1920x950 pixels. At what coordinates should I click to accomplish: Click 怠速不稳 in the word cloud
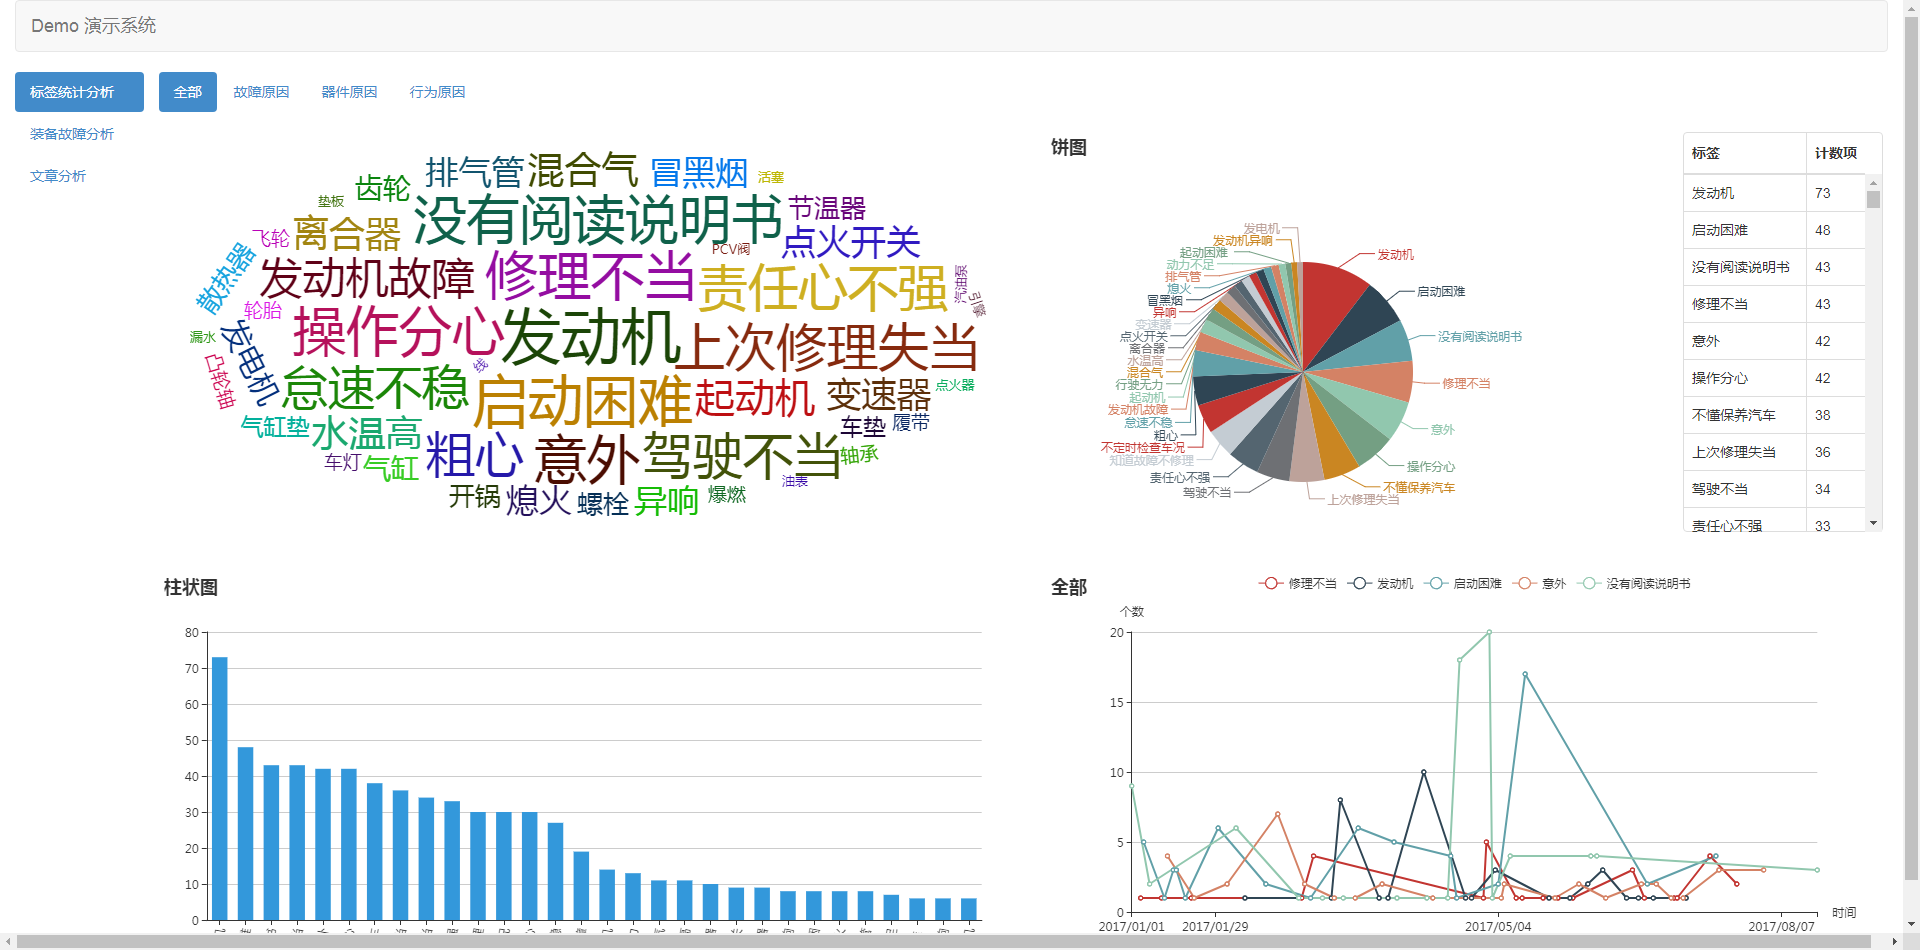point(375,388)
